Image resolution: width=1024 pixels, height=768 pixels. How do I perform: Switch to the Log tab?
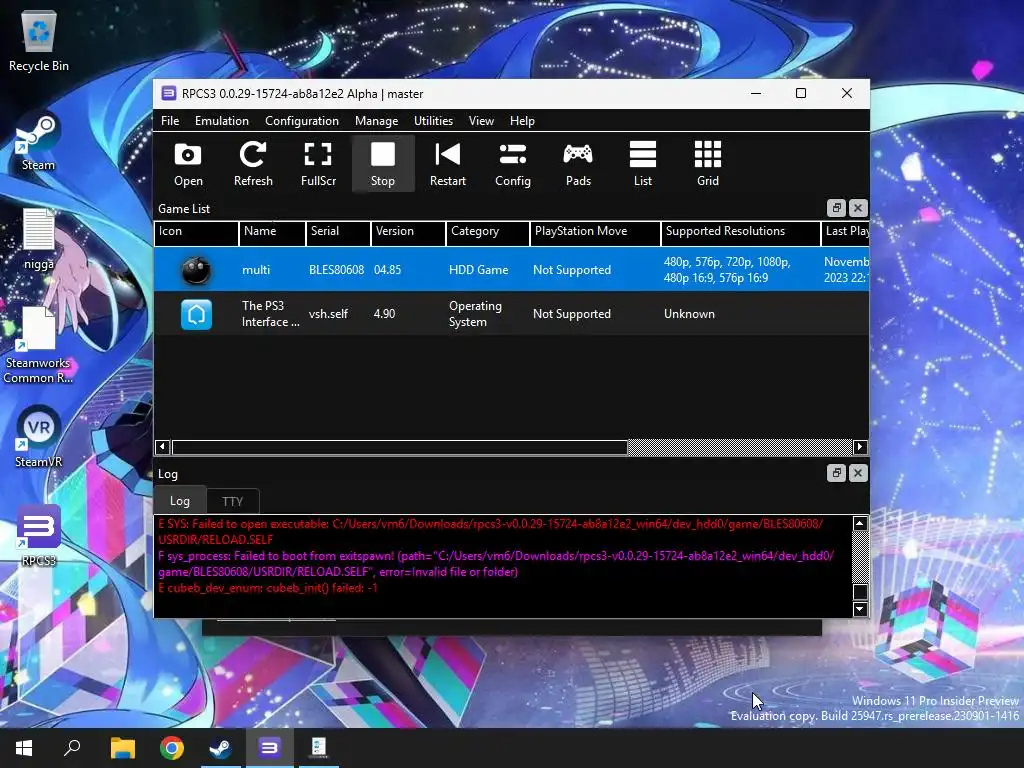pyautogui.click(x=180, y=500)
